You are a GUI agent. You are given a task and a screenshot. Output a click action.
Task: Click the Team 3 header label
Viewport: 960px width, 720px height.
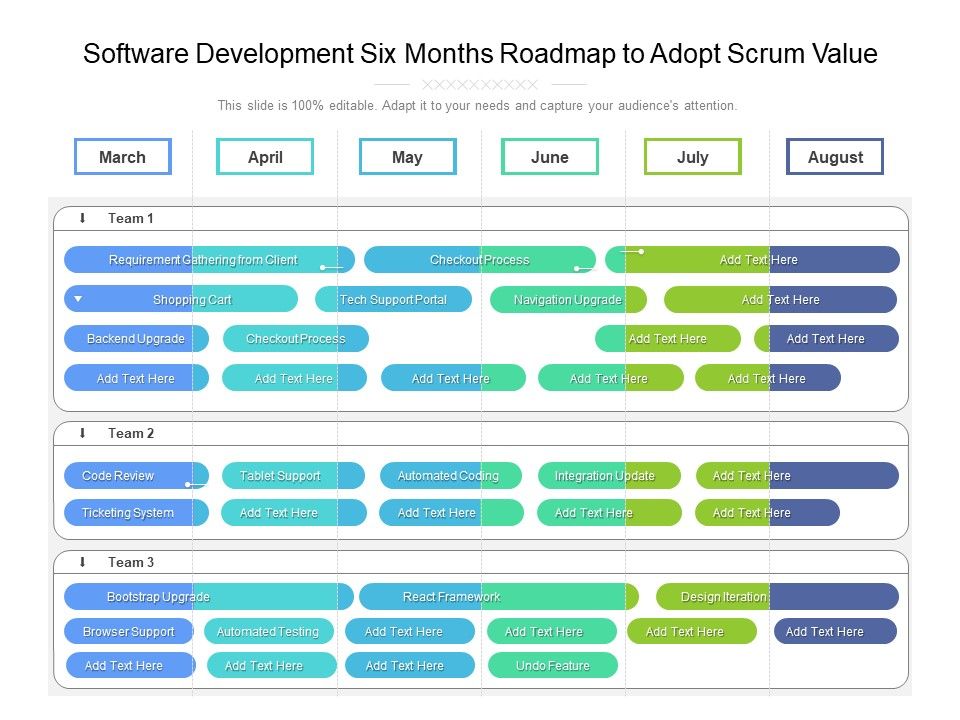tap(130, 562)
